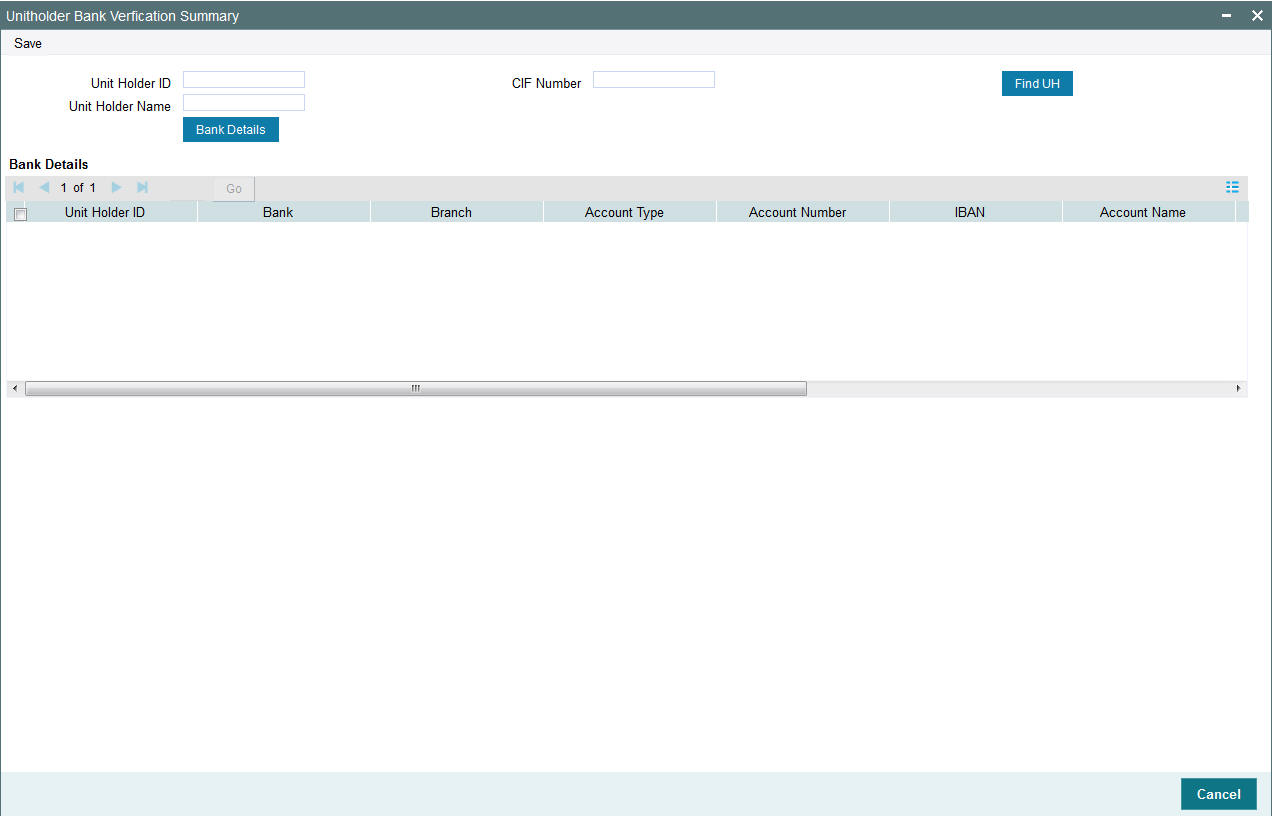This screenshot has height=816, width=1272.
Task: Click the horizontal scrollbar thumb
Action: point(416,388)
